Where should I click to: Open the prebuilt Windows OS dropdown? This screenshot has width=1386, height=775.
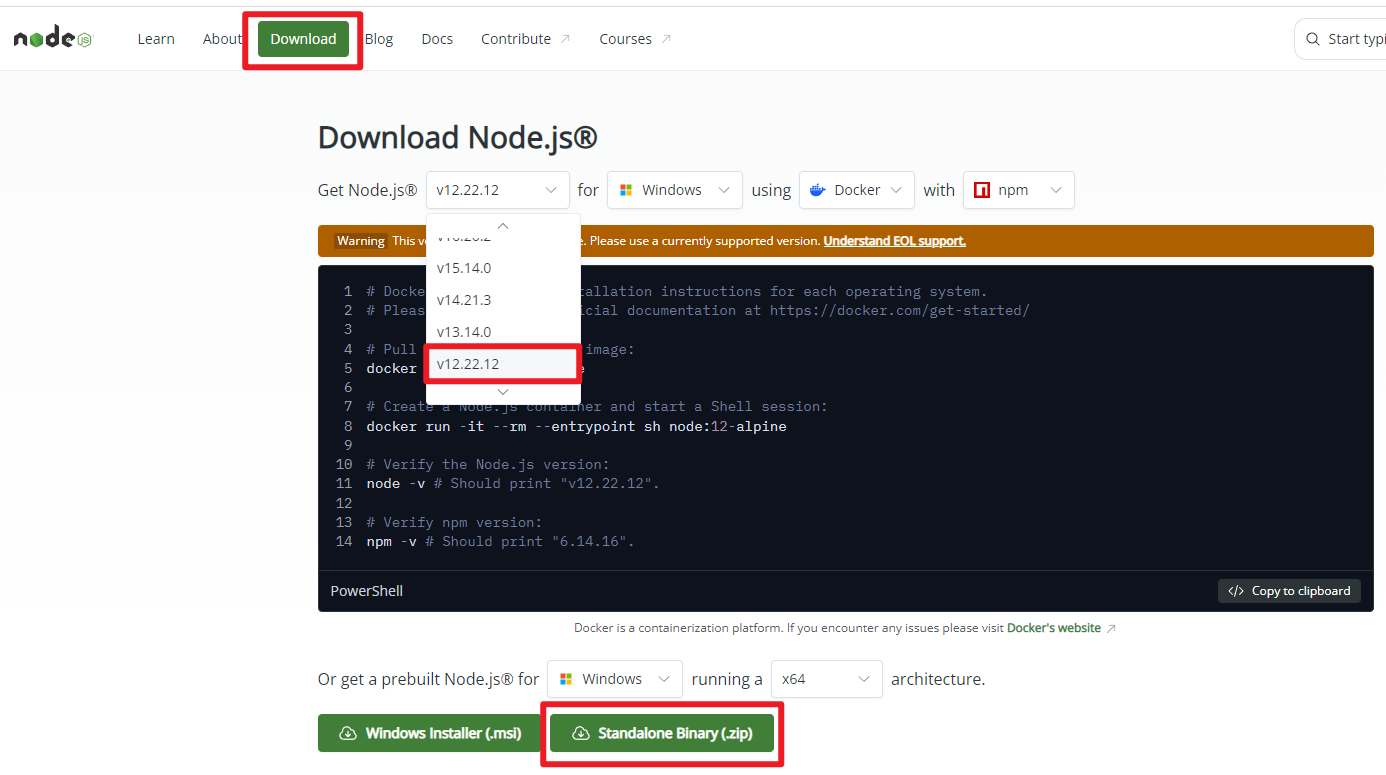click(615, 679)
